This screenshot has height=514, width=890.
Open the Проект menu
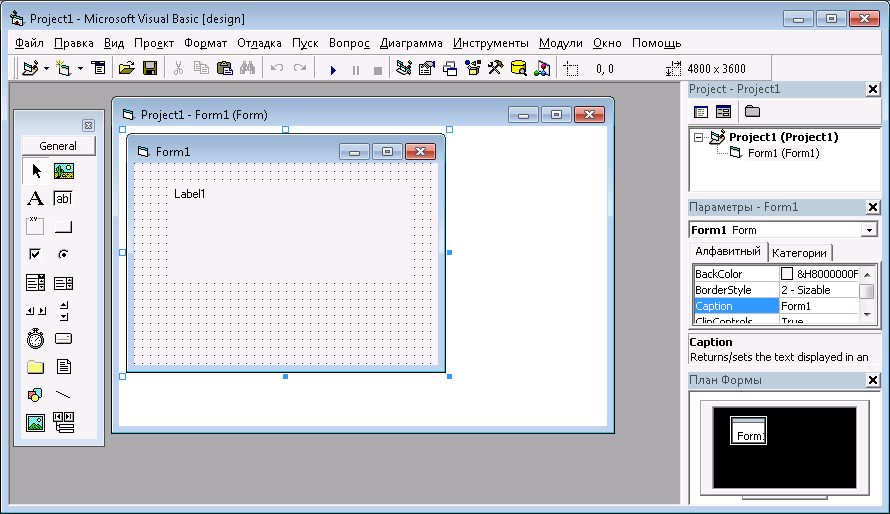(x=154, y=43)
